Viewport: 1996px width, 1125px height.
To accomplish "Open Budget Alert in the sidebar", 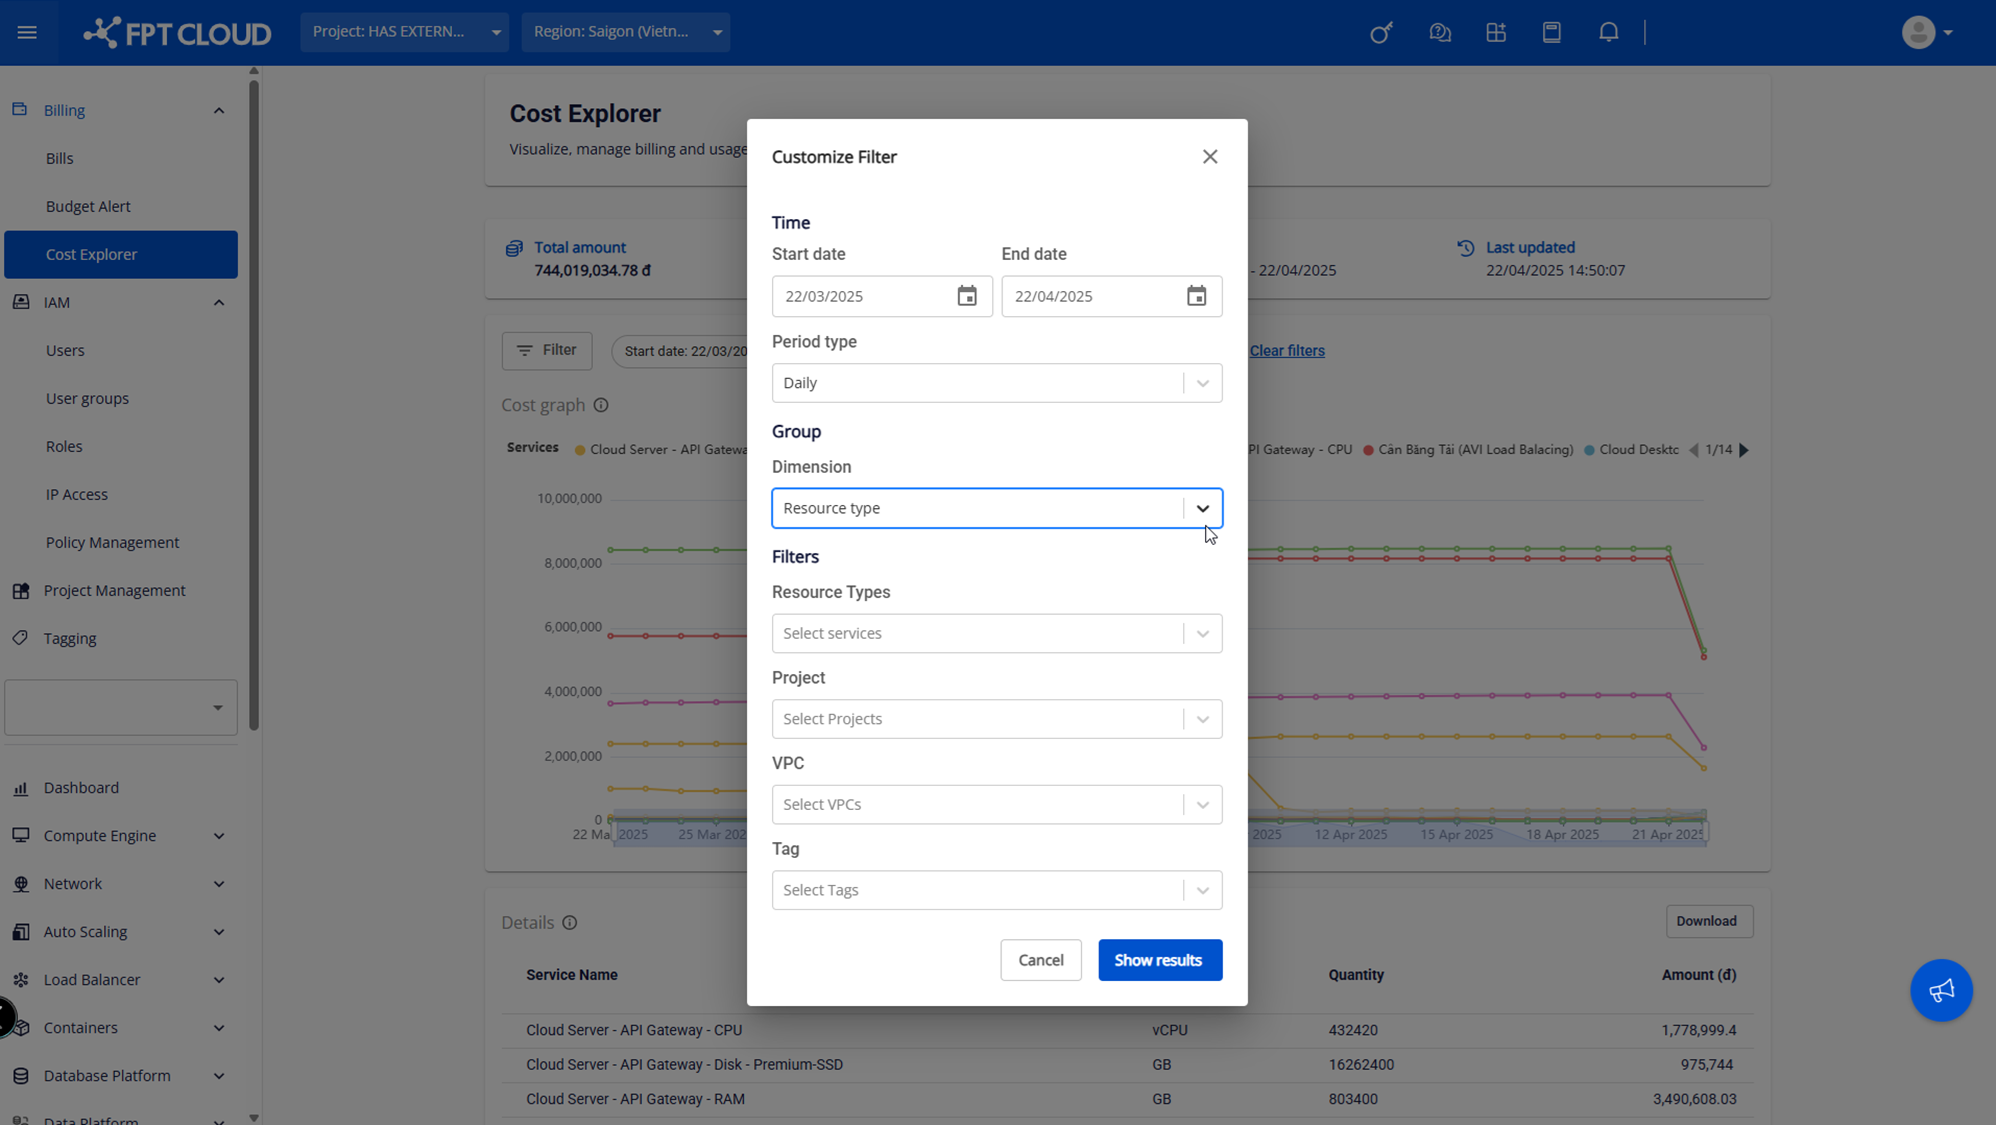I will click(x=88, y=206).
